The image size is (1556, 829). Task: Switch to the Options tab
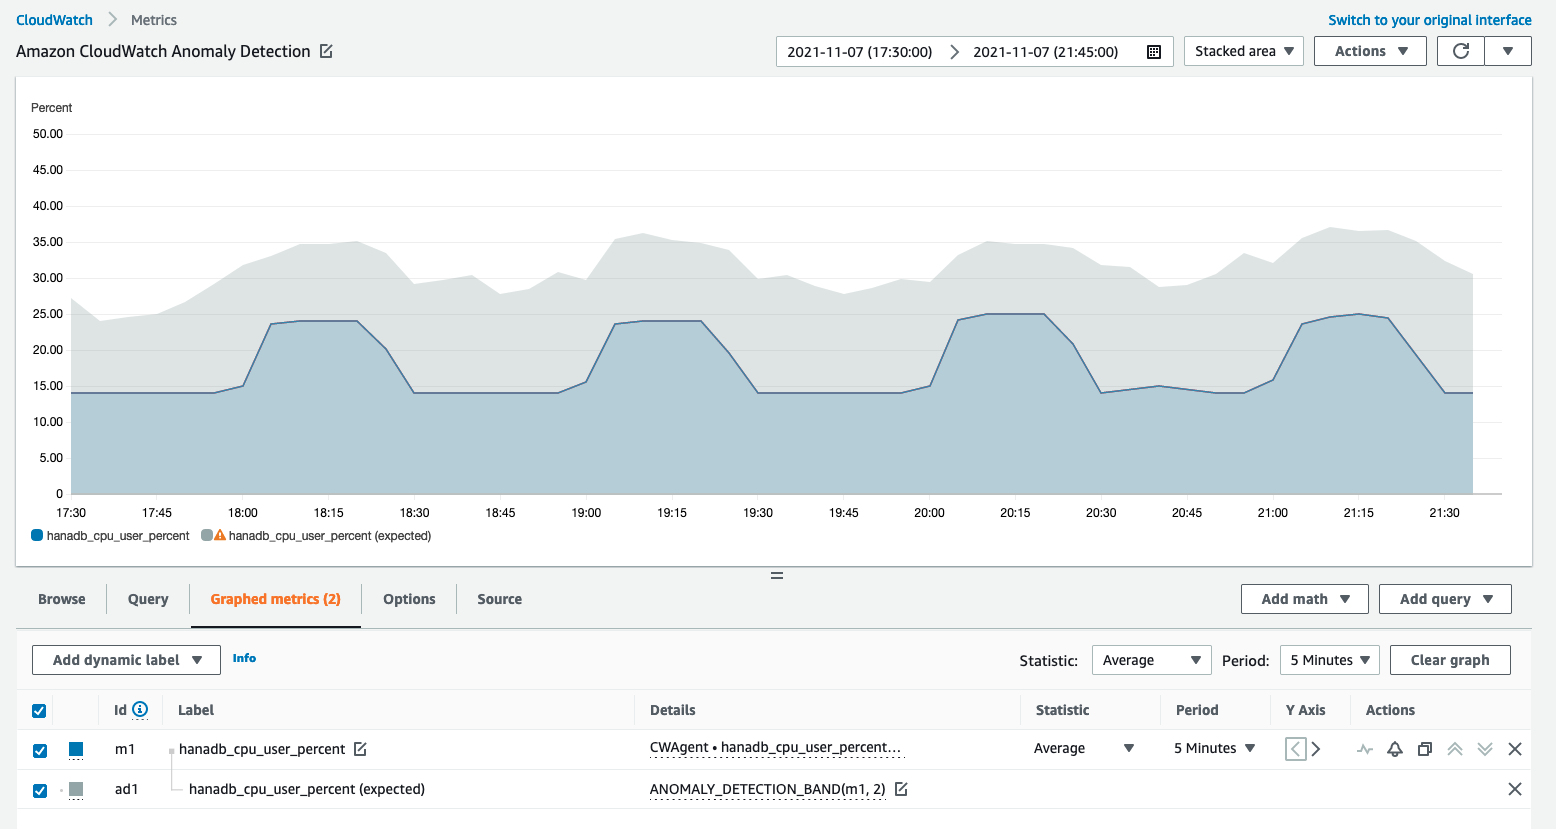pos(409,599)
